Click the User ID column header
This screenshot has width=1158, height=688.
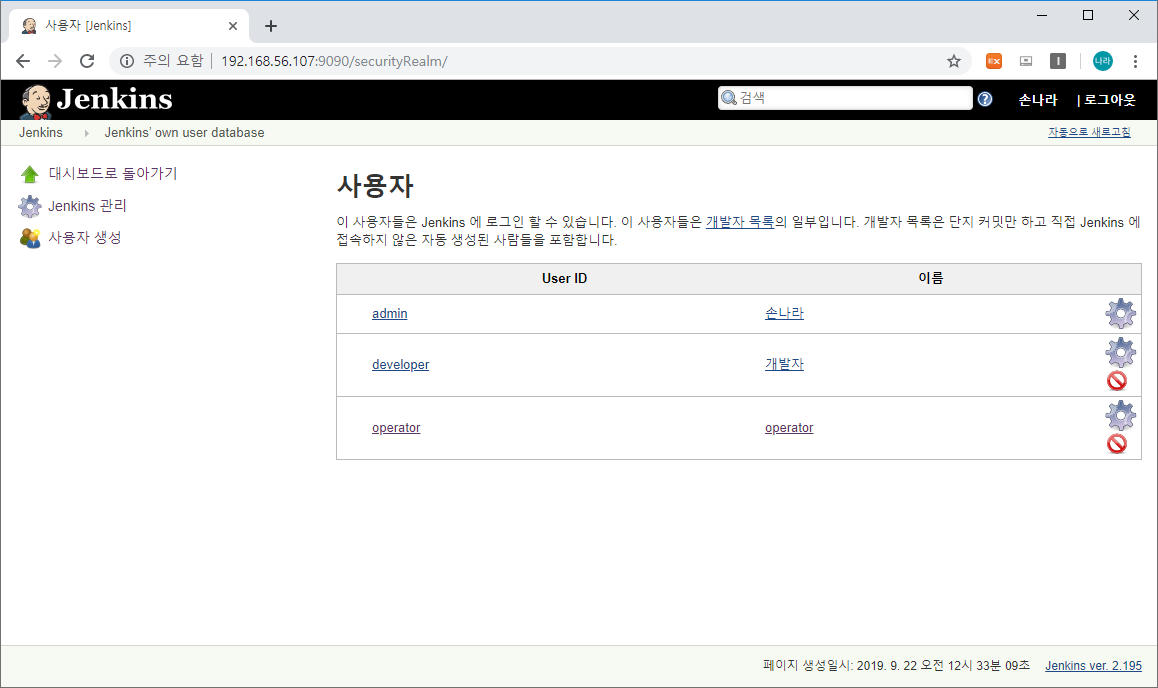click(x=564, y=278)
